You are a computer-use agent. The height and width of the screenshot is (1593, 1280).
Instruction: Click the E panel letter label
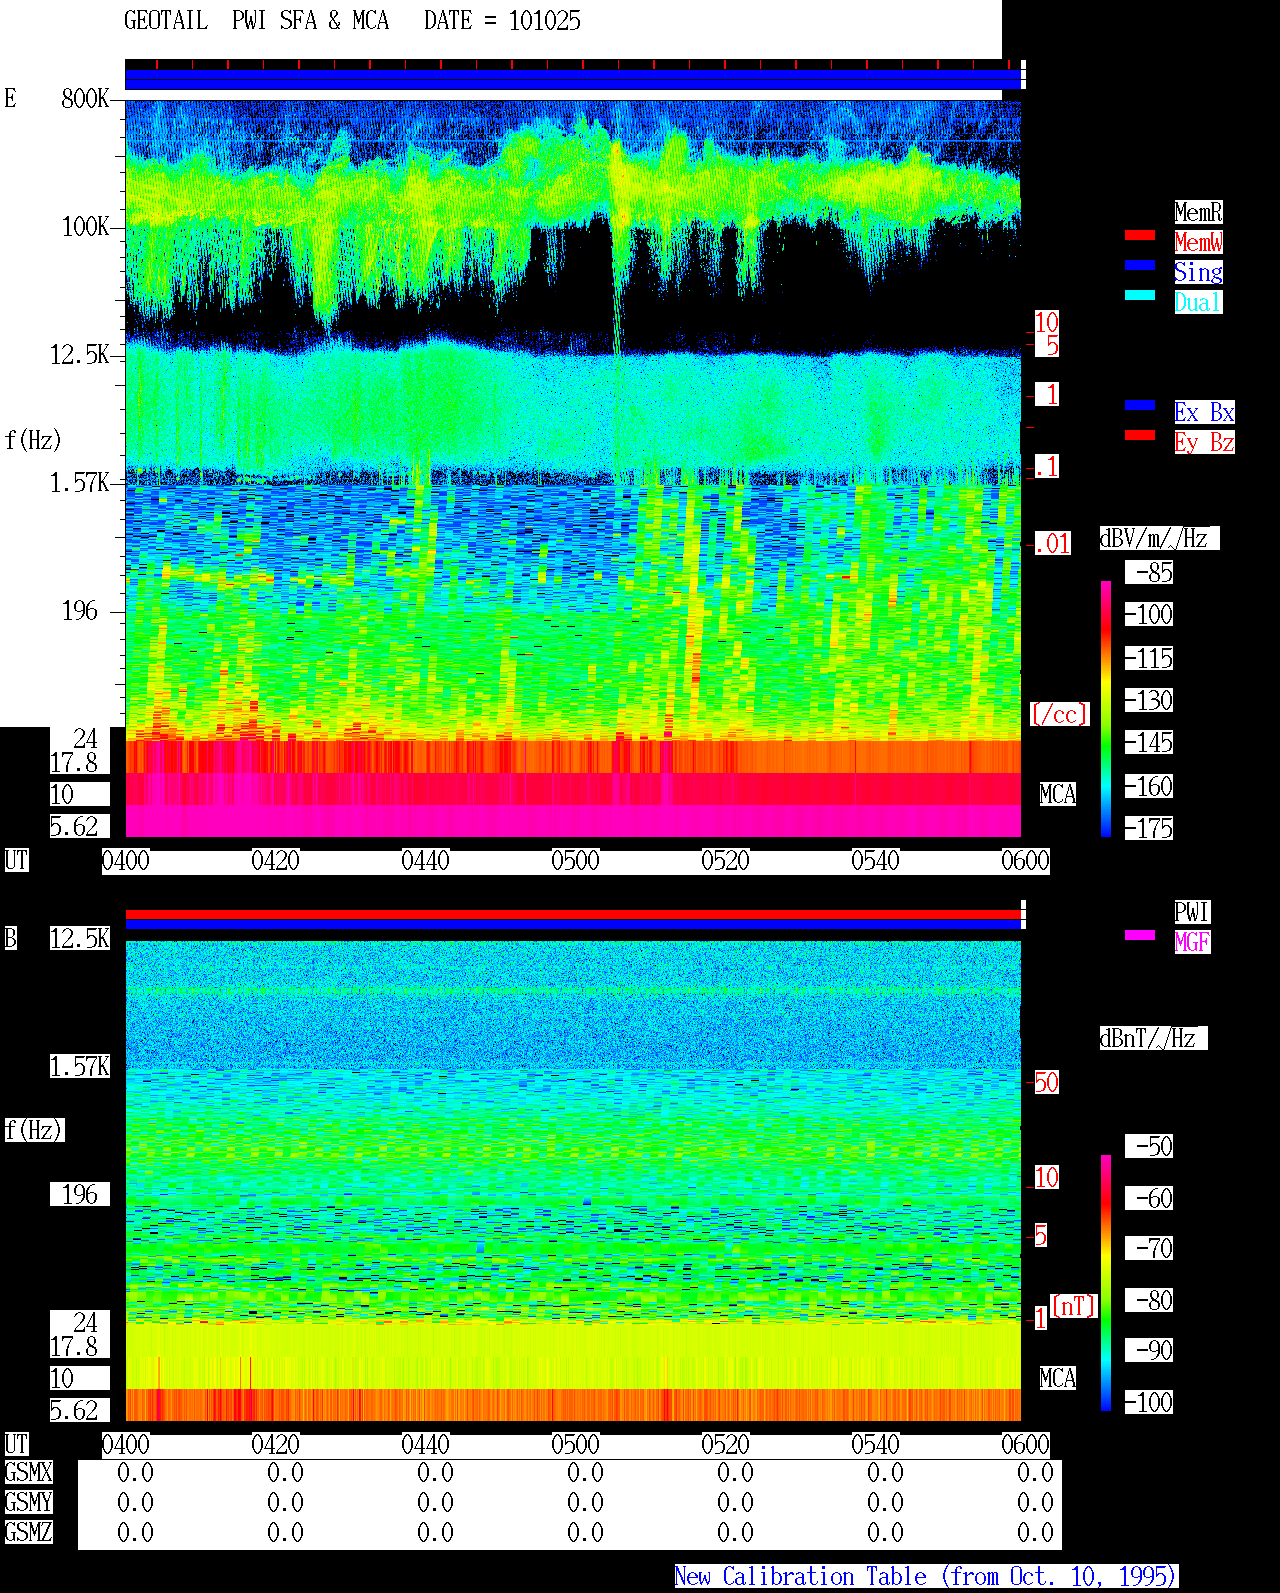(x=11, y=98)
